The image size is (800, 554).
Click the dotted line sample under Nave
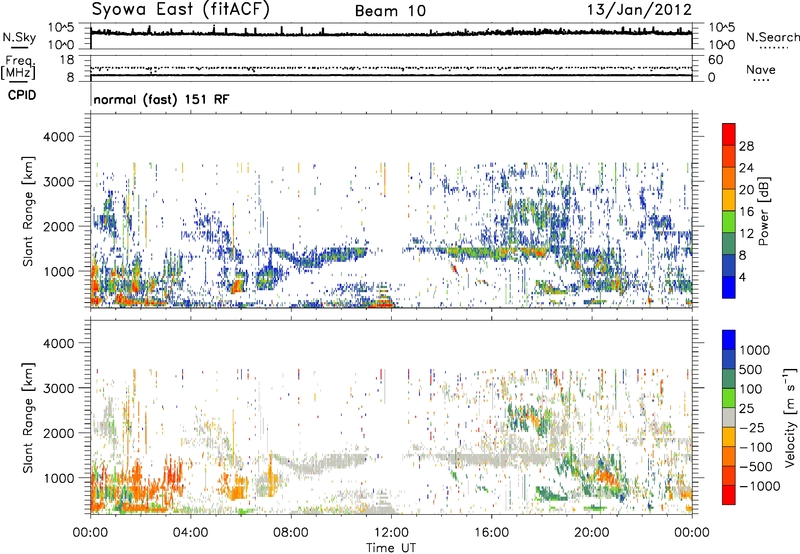click(762, 81)
